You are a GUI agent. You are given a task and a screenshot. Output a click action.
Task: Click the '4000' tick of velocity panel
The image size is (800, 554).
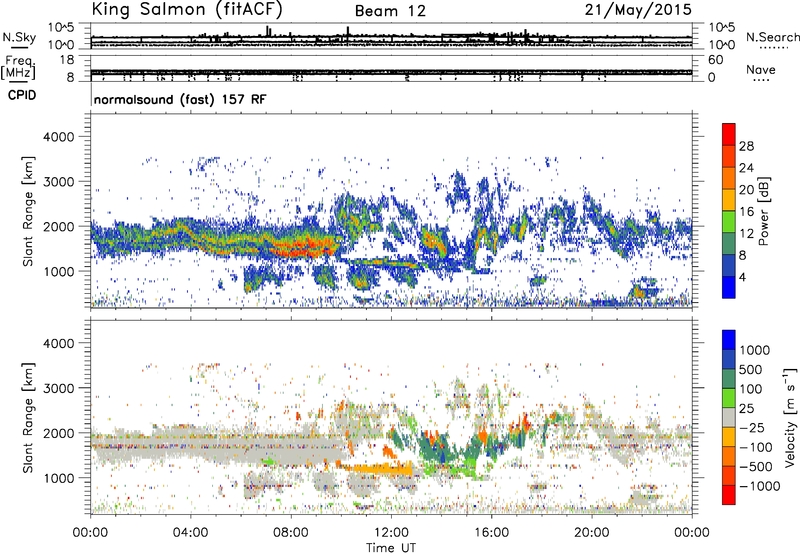[58, 344]
